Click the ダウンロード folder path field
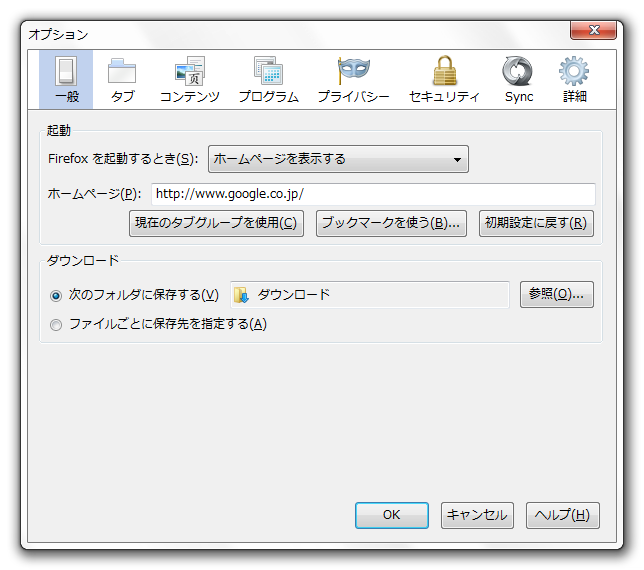The height and width of the screenshot is (570, 644). 370,294
